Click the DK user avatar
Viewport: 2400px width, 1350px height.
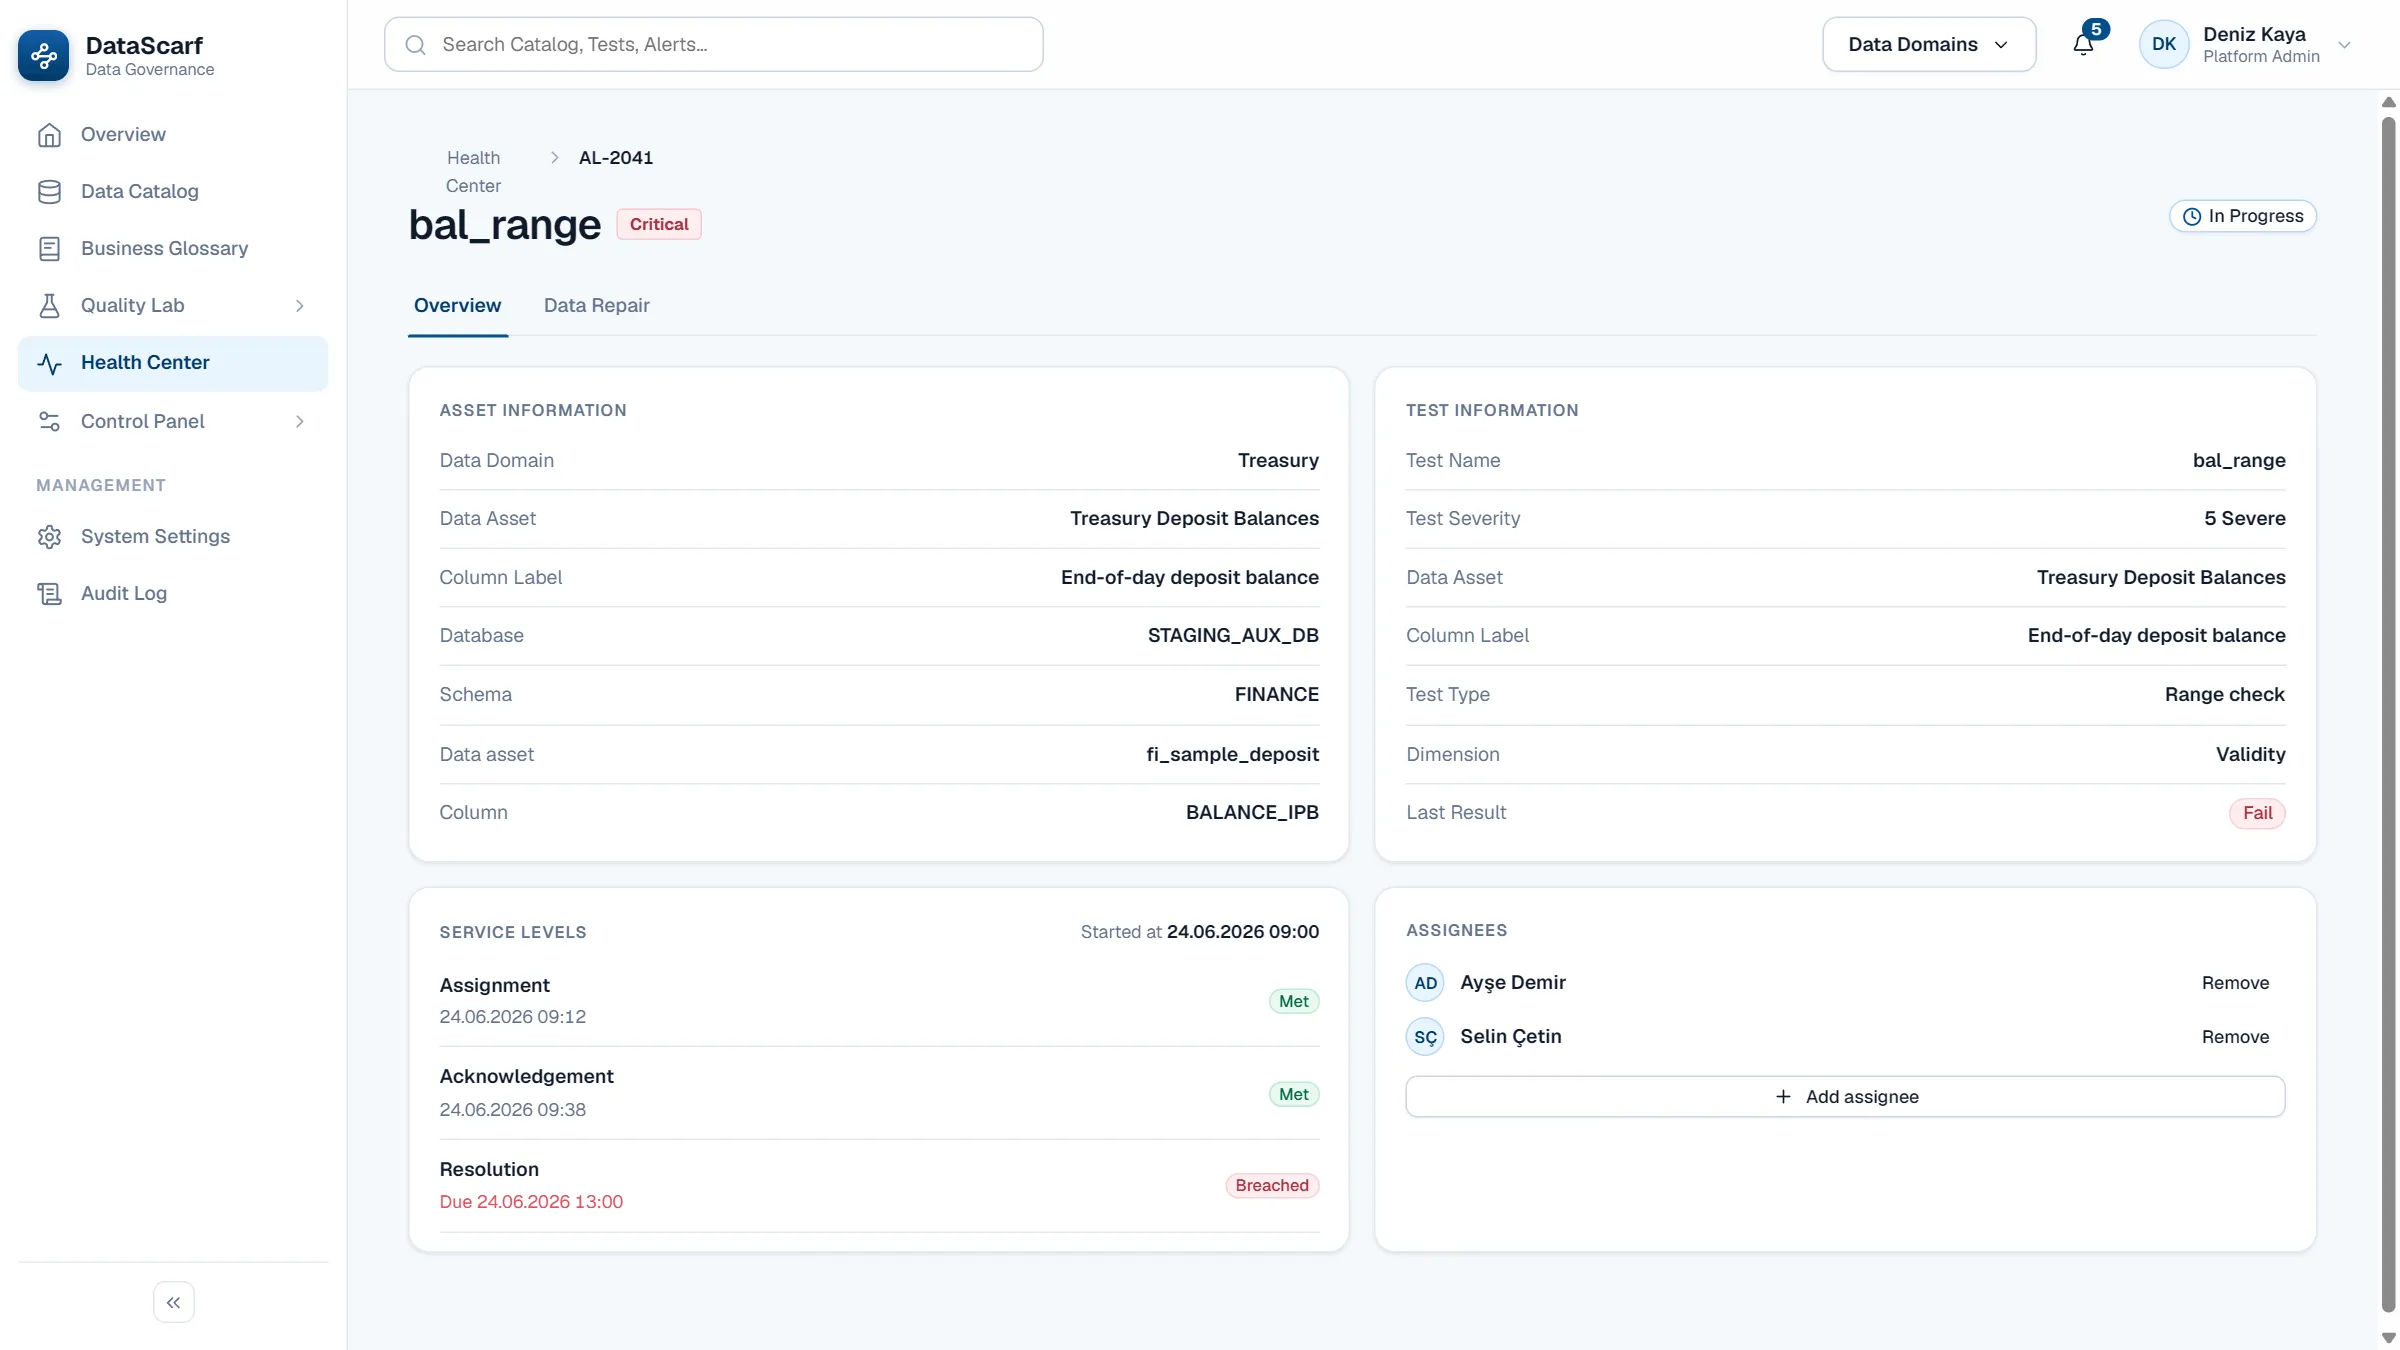point(2164,44)
